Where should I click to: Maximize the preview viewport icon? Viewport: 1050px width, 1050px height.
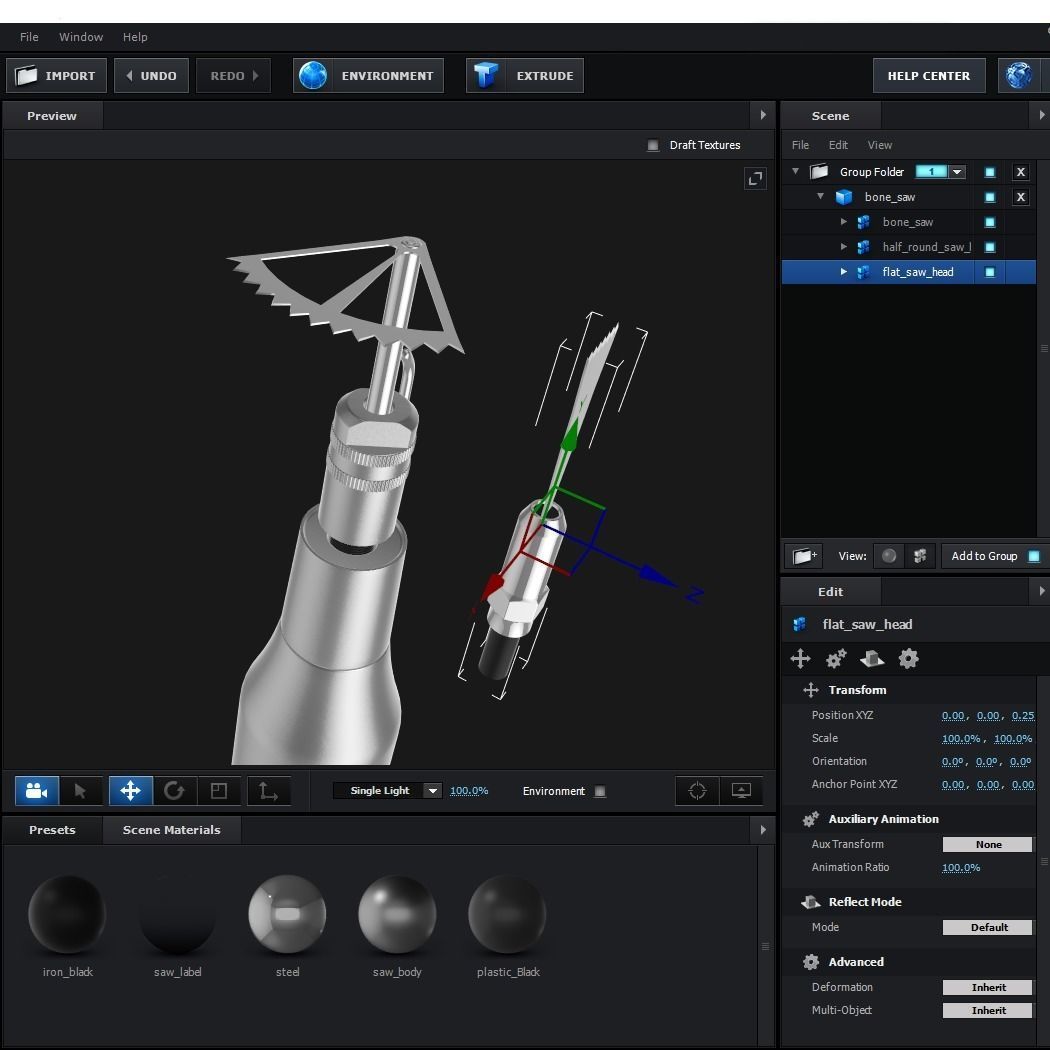point(755,179)
